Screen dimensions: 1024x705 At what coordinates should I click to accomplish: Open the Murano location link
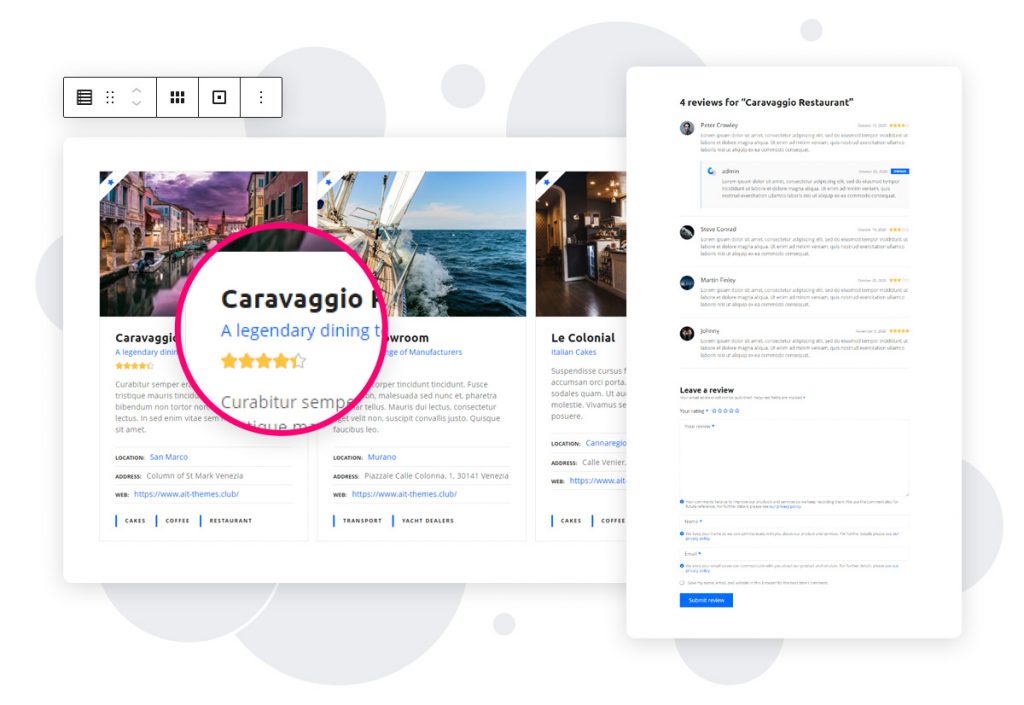[382, 457]
